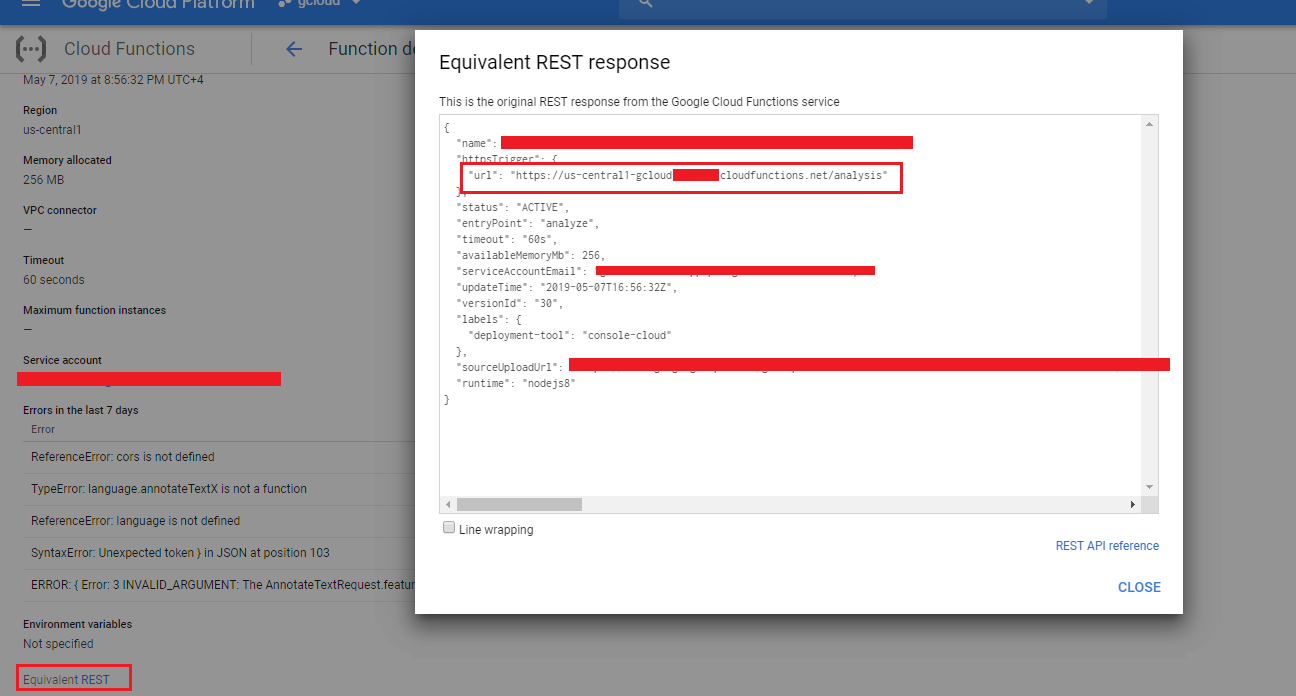Click the "url" line in the REST response
Viewport: 1296px width, 696px height.
tap(680, 175)
